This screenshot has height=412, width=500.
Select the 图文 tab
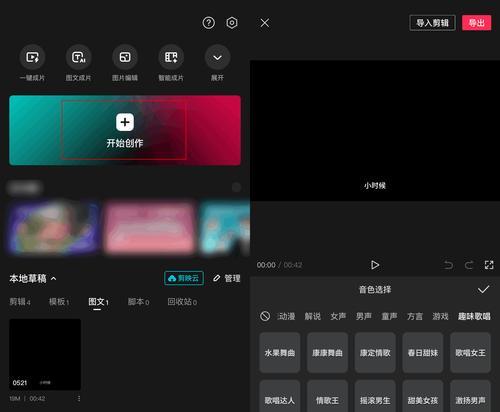(x=98, y=302)
